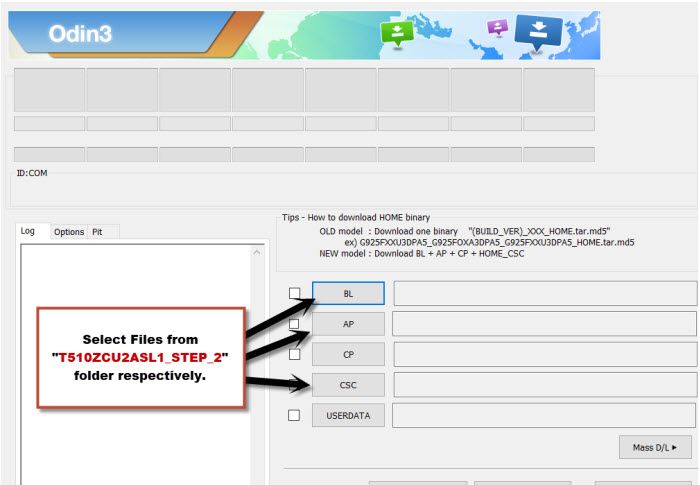Click the BL file path field
The height and width of the screenshot is (485, 700).
pos(545,293)
